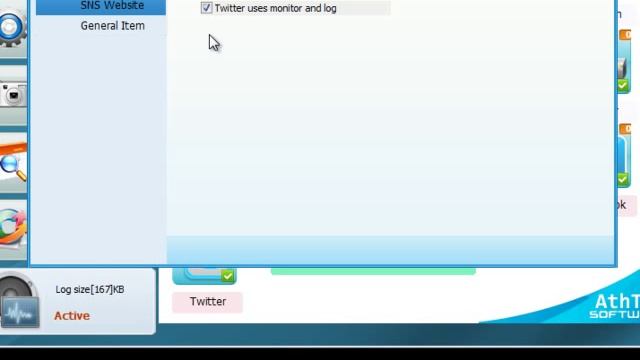Open the camera screenshot sidebar icon
This screenshot has height=360, width=640.
(x=13, y=95)
